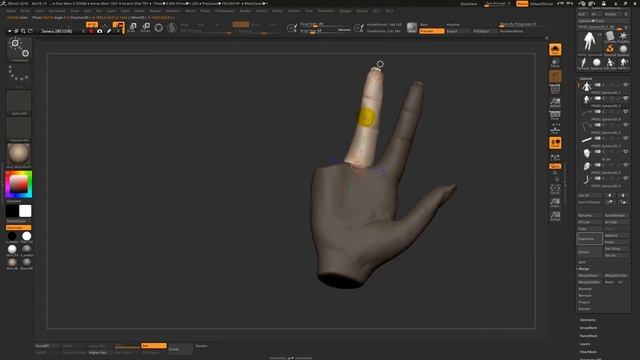Flip the switch on first subtool row
Screen dimensions: 640x360
[x=598, y=85]
